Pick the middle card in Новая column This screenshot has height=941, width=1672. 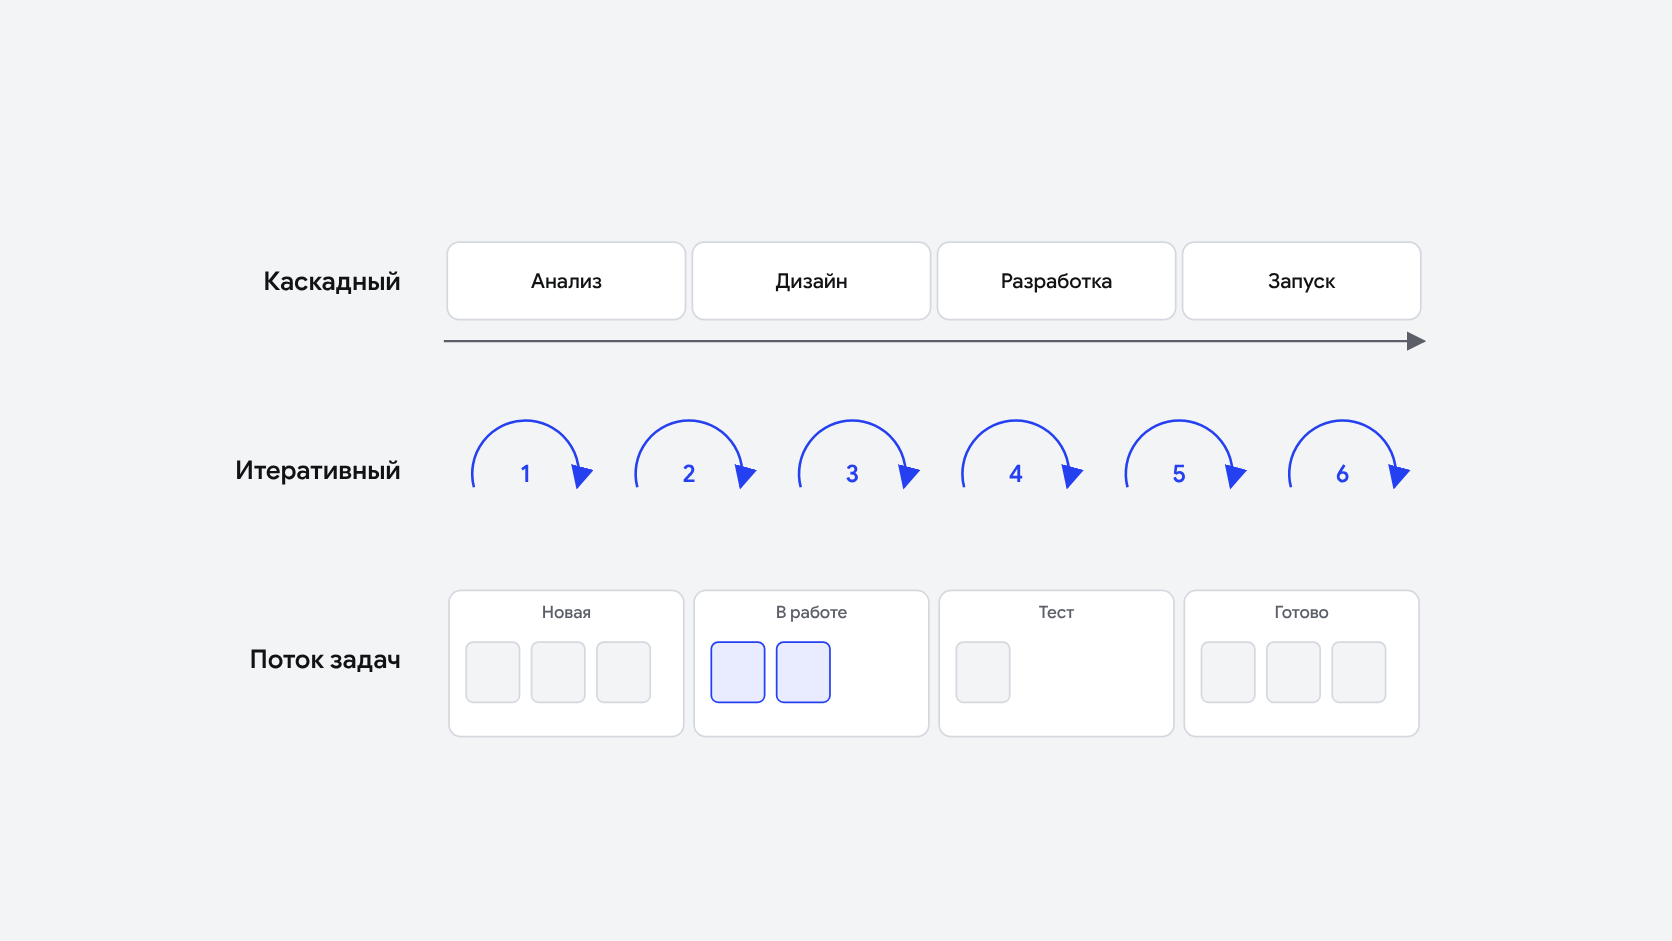pyautogui.click(x=558, y=672)
